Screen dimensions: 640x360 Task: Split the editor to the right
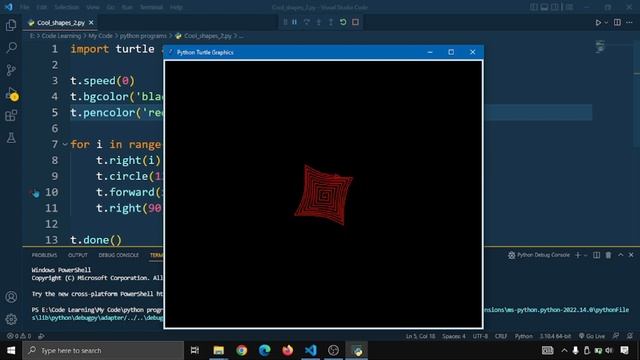tap(617, 22)
